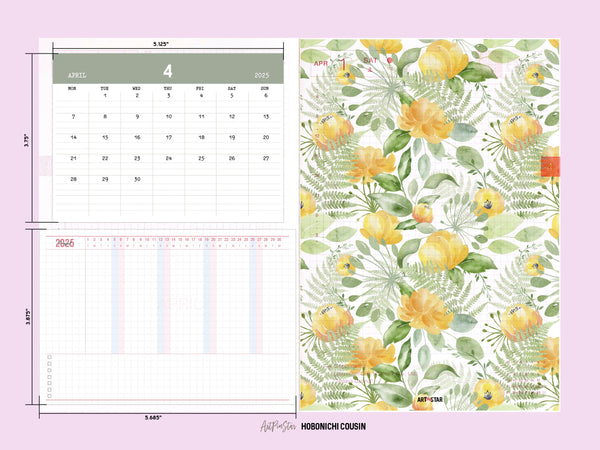Click the 5.125" width dimension label

[x=160, y=45]
